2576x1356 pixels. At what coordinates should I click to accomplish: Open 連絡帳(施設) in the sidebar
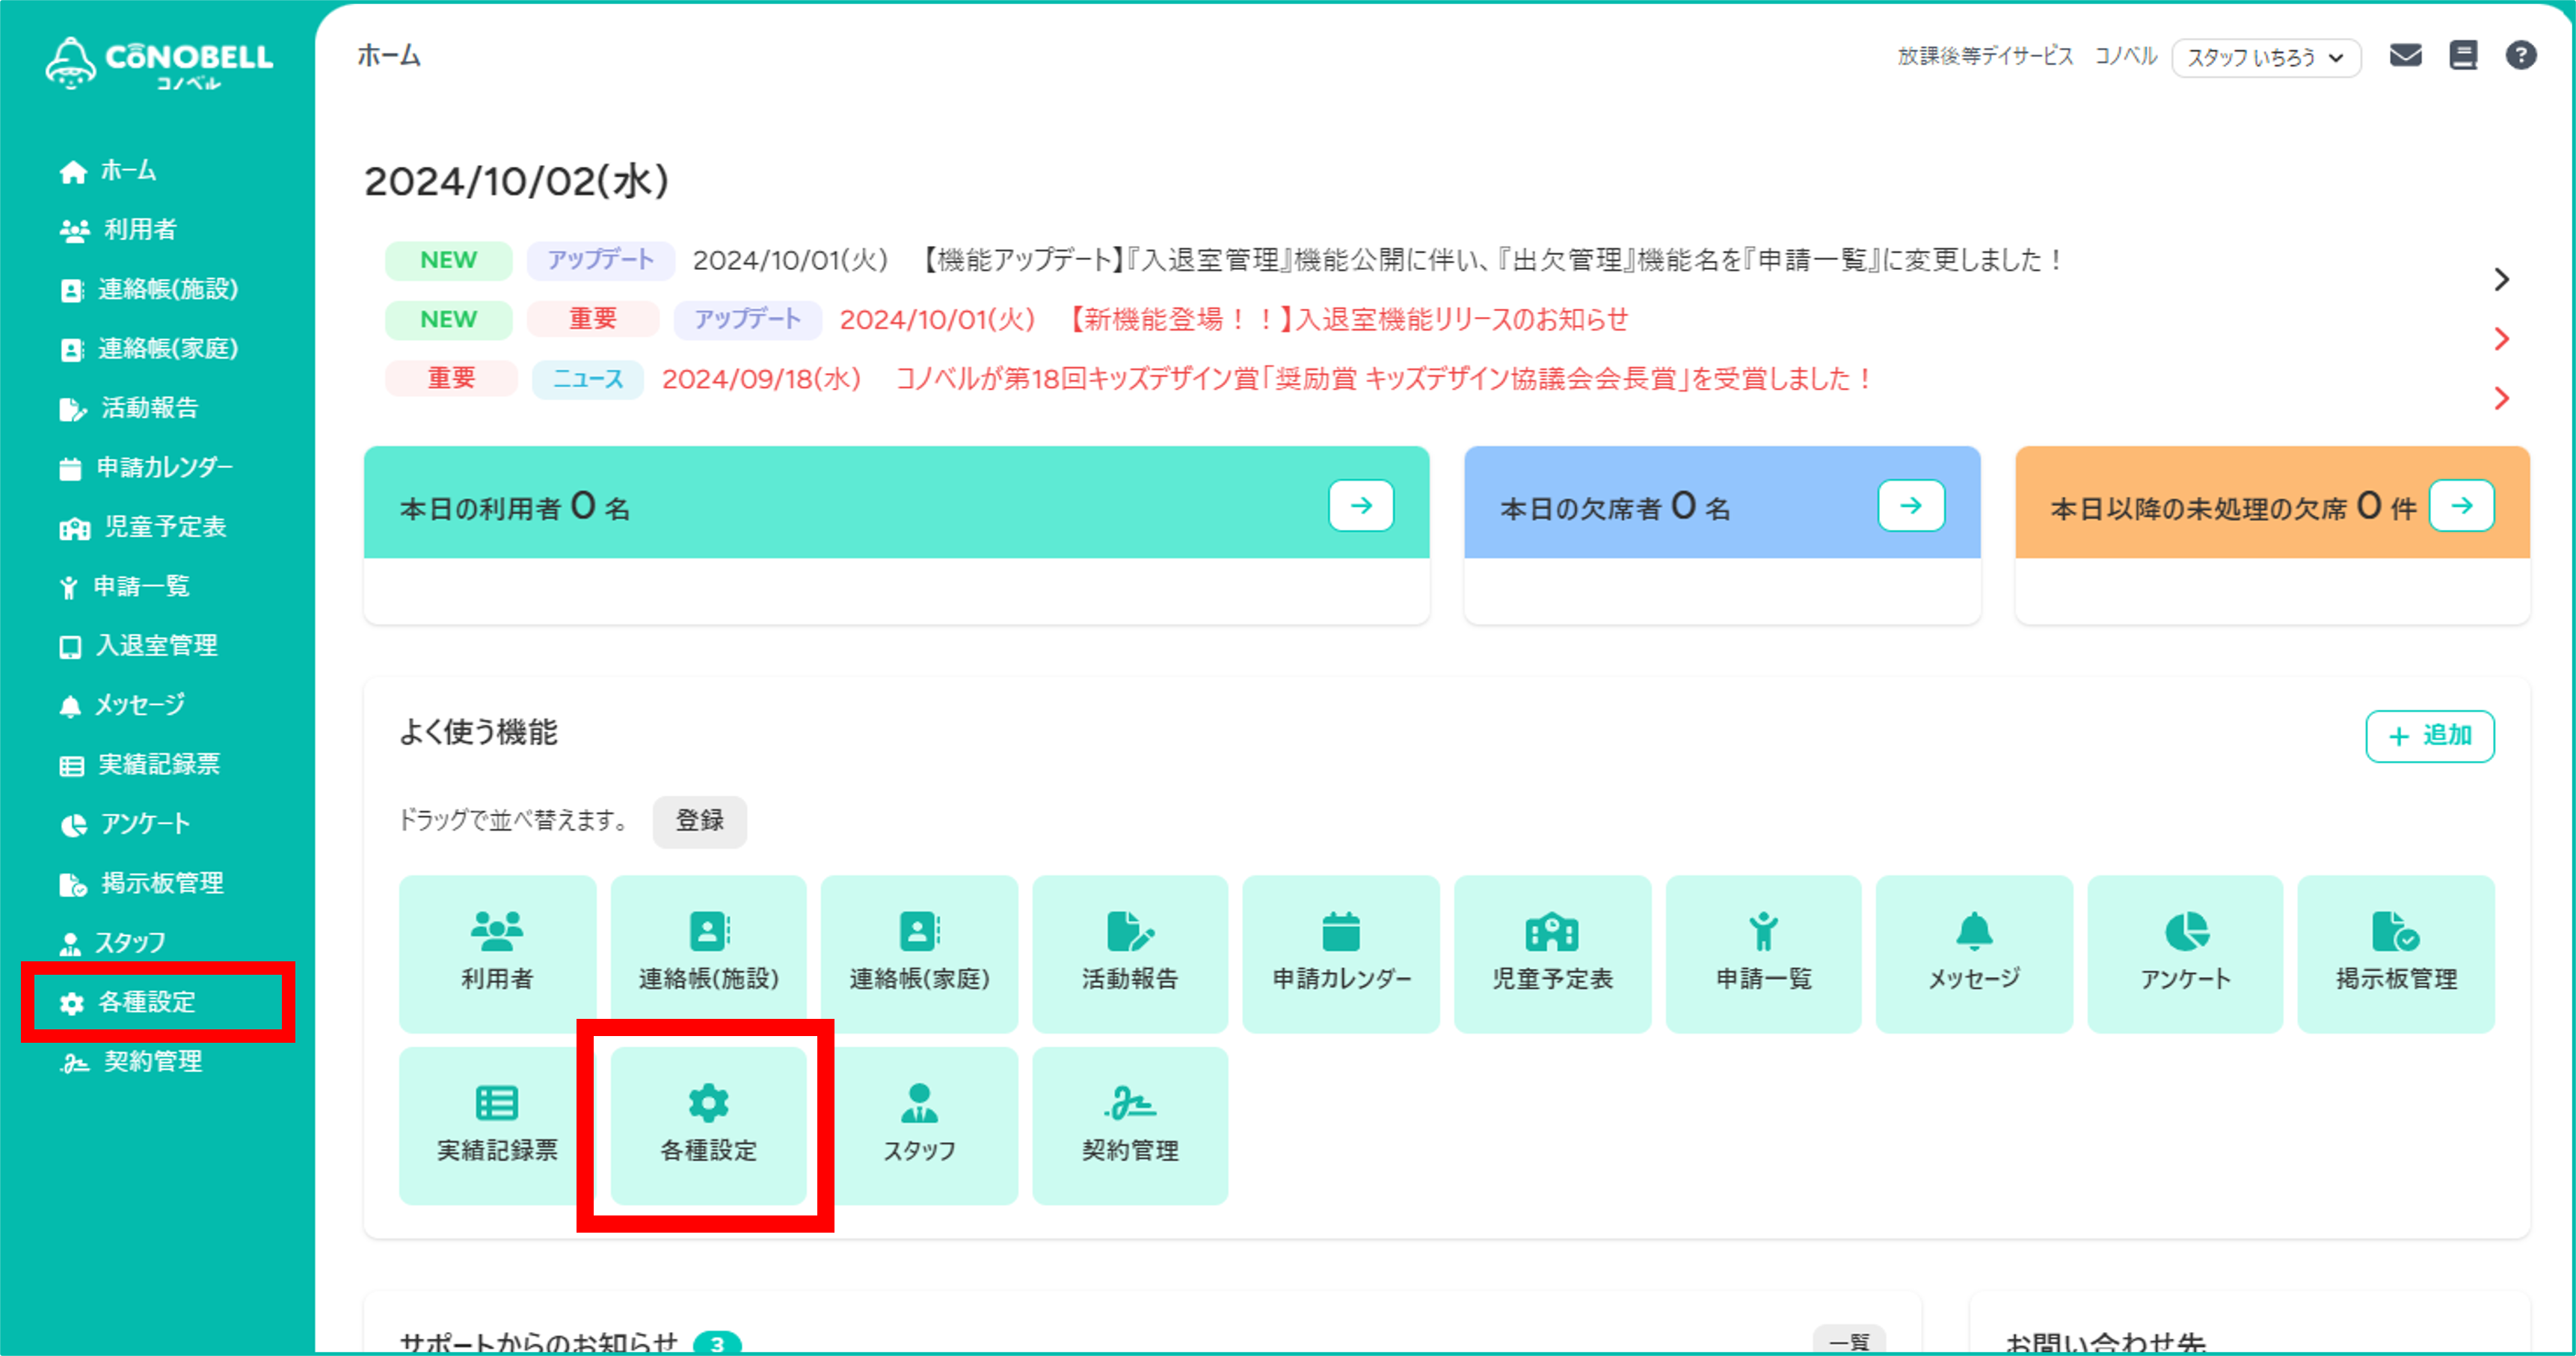click(x=149, y=290)
